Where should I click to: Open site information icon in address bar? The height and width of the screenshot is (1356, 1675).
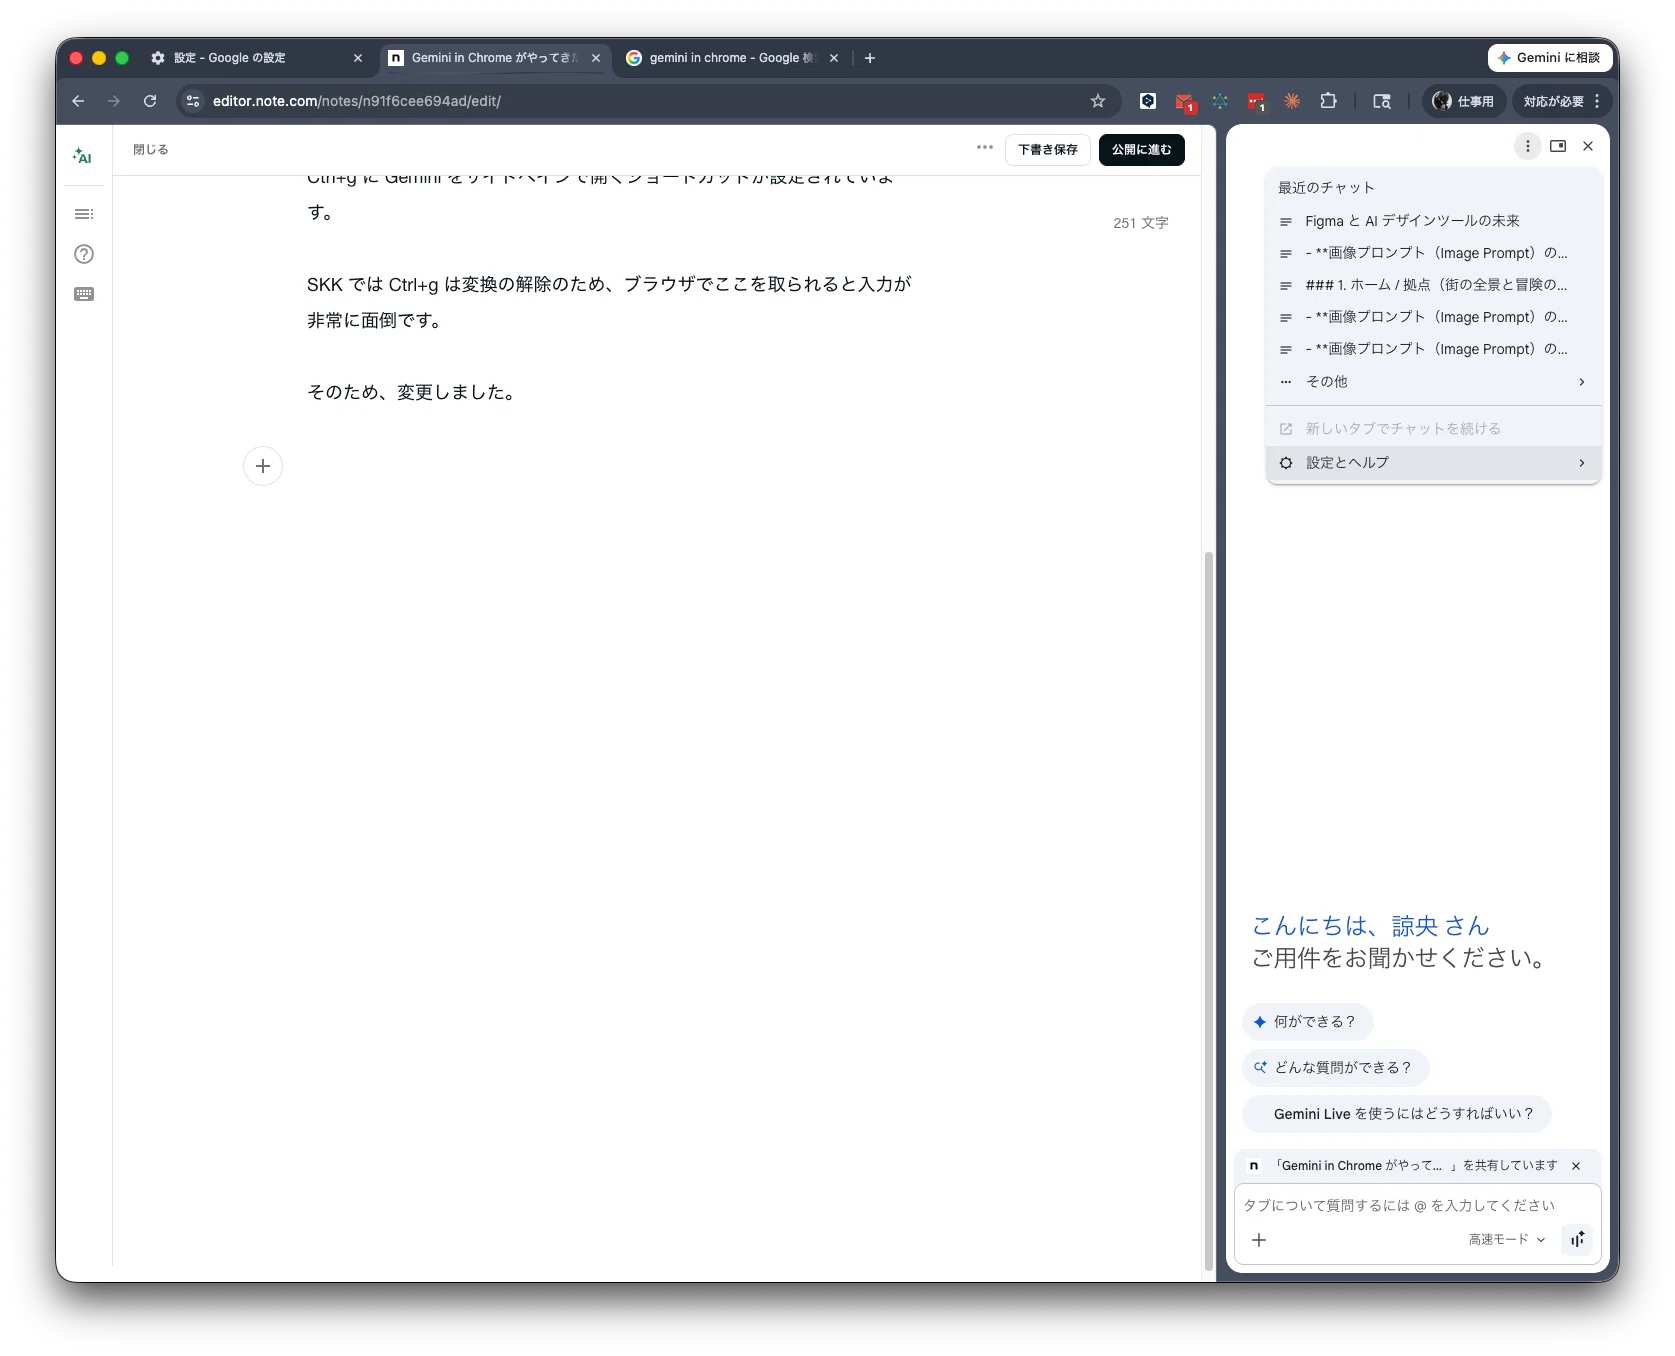tap(193, 101)
